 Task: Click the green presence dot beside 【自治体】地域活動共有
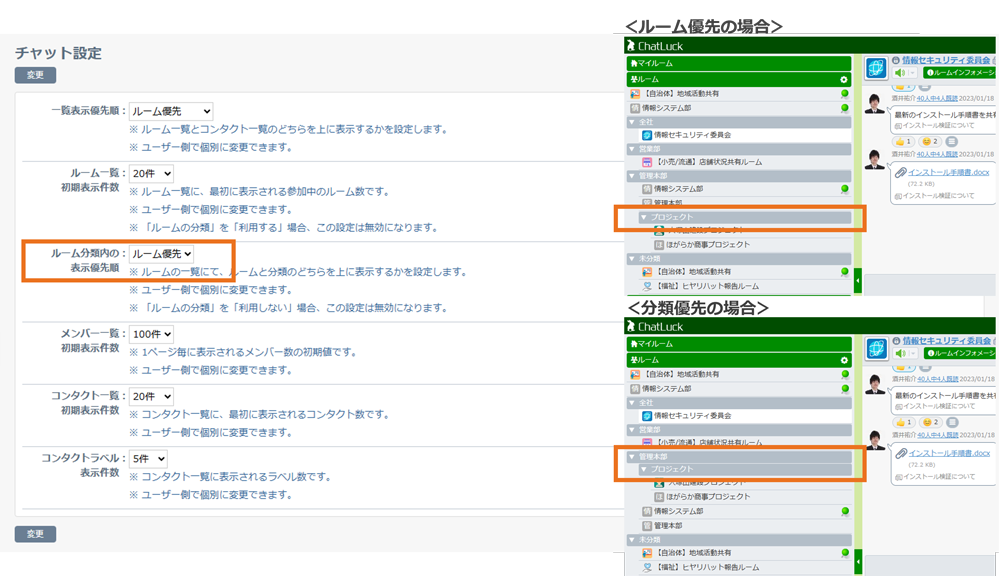coord(845,93)
